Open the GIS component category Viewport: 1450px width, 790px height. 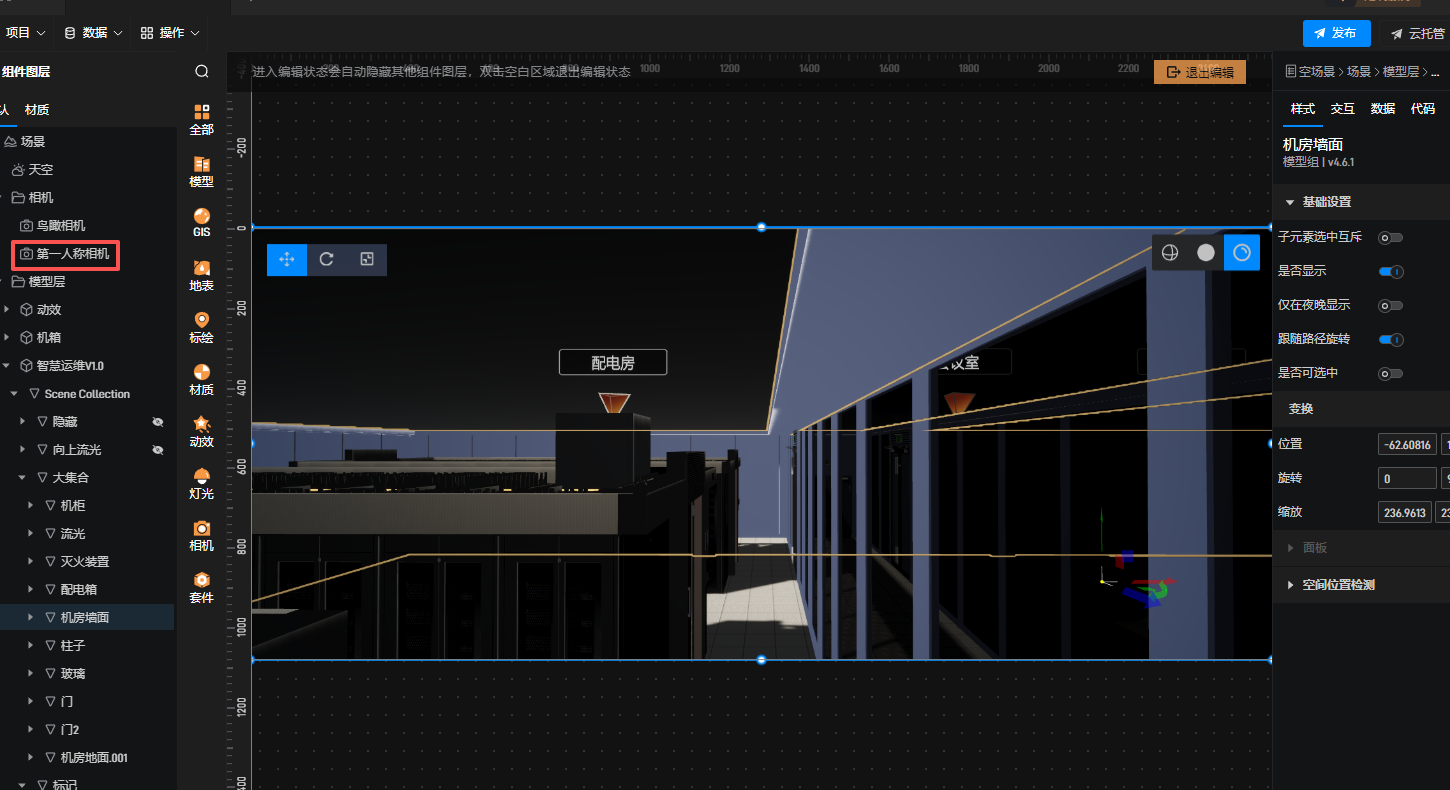click(202, 222)
